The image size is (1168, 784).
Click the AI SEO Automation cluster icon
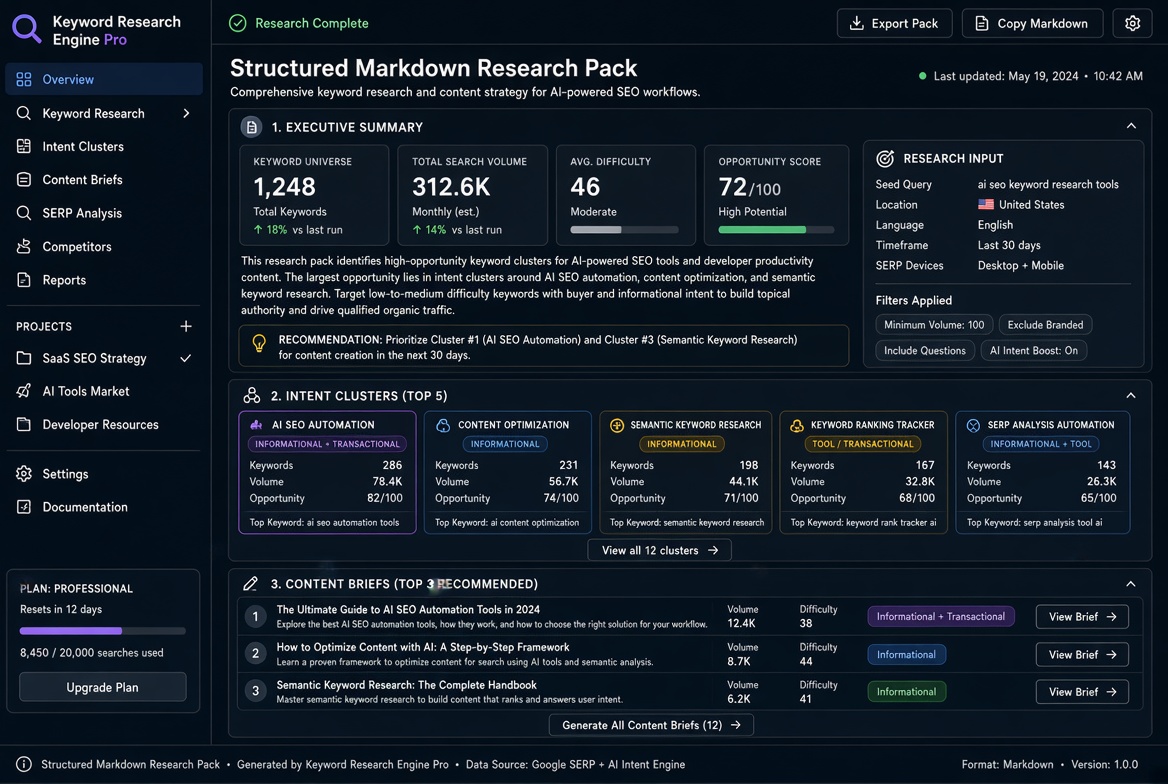[x=256, y=425]
